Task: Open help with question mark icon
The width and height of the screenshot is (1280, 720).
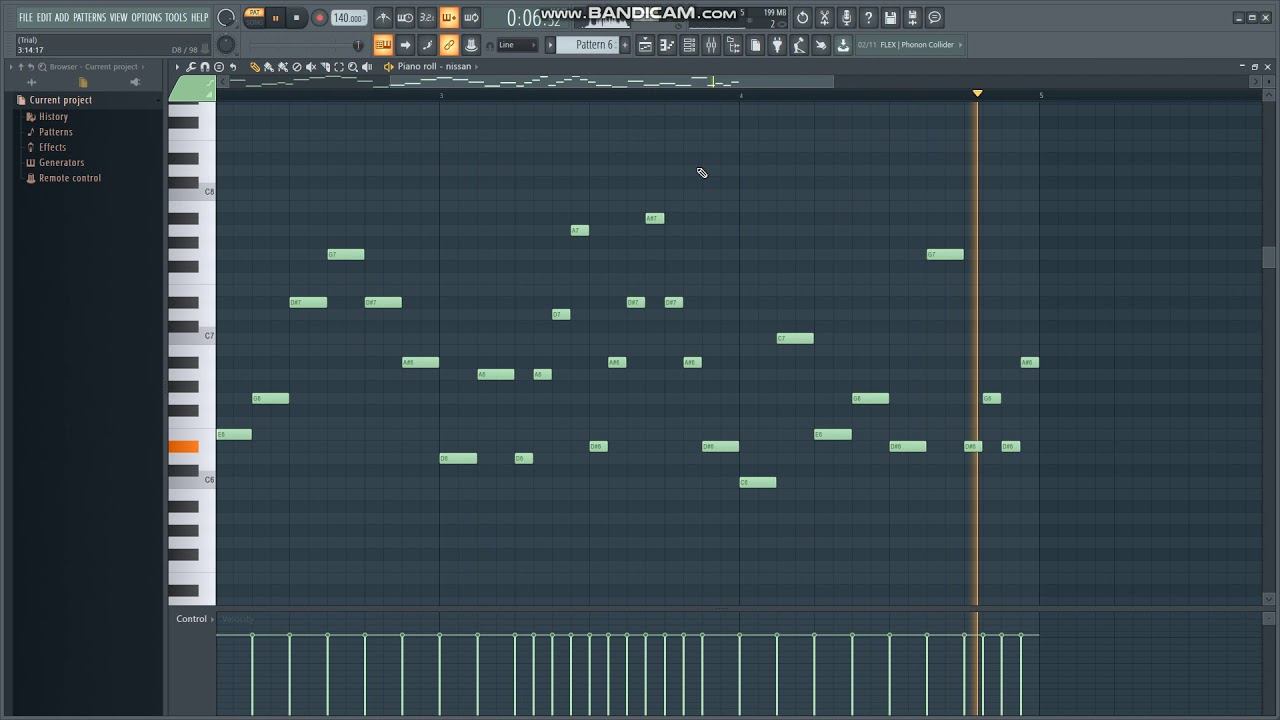Action: click(868, 18)
